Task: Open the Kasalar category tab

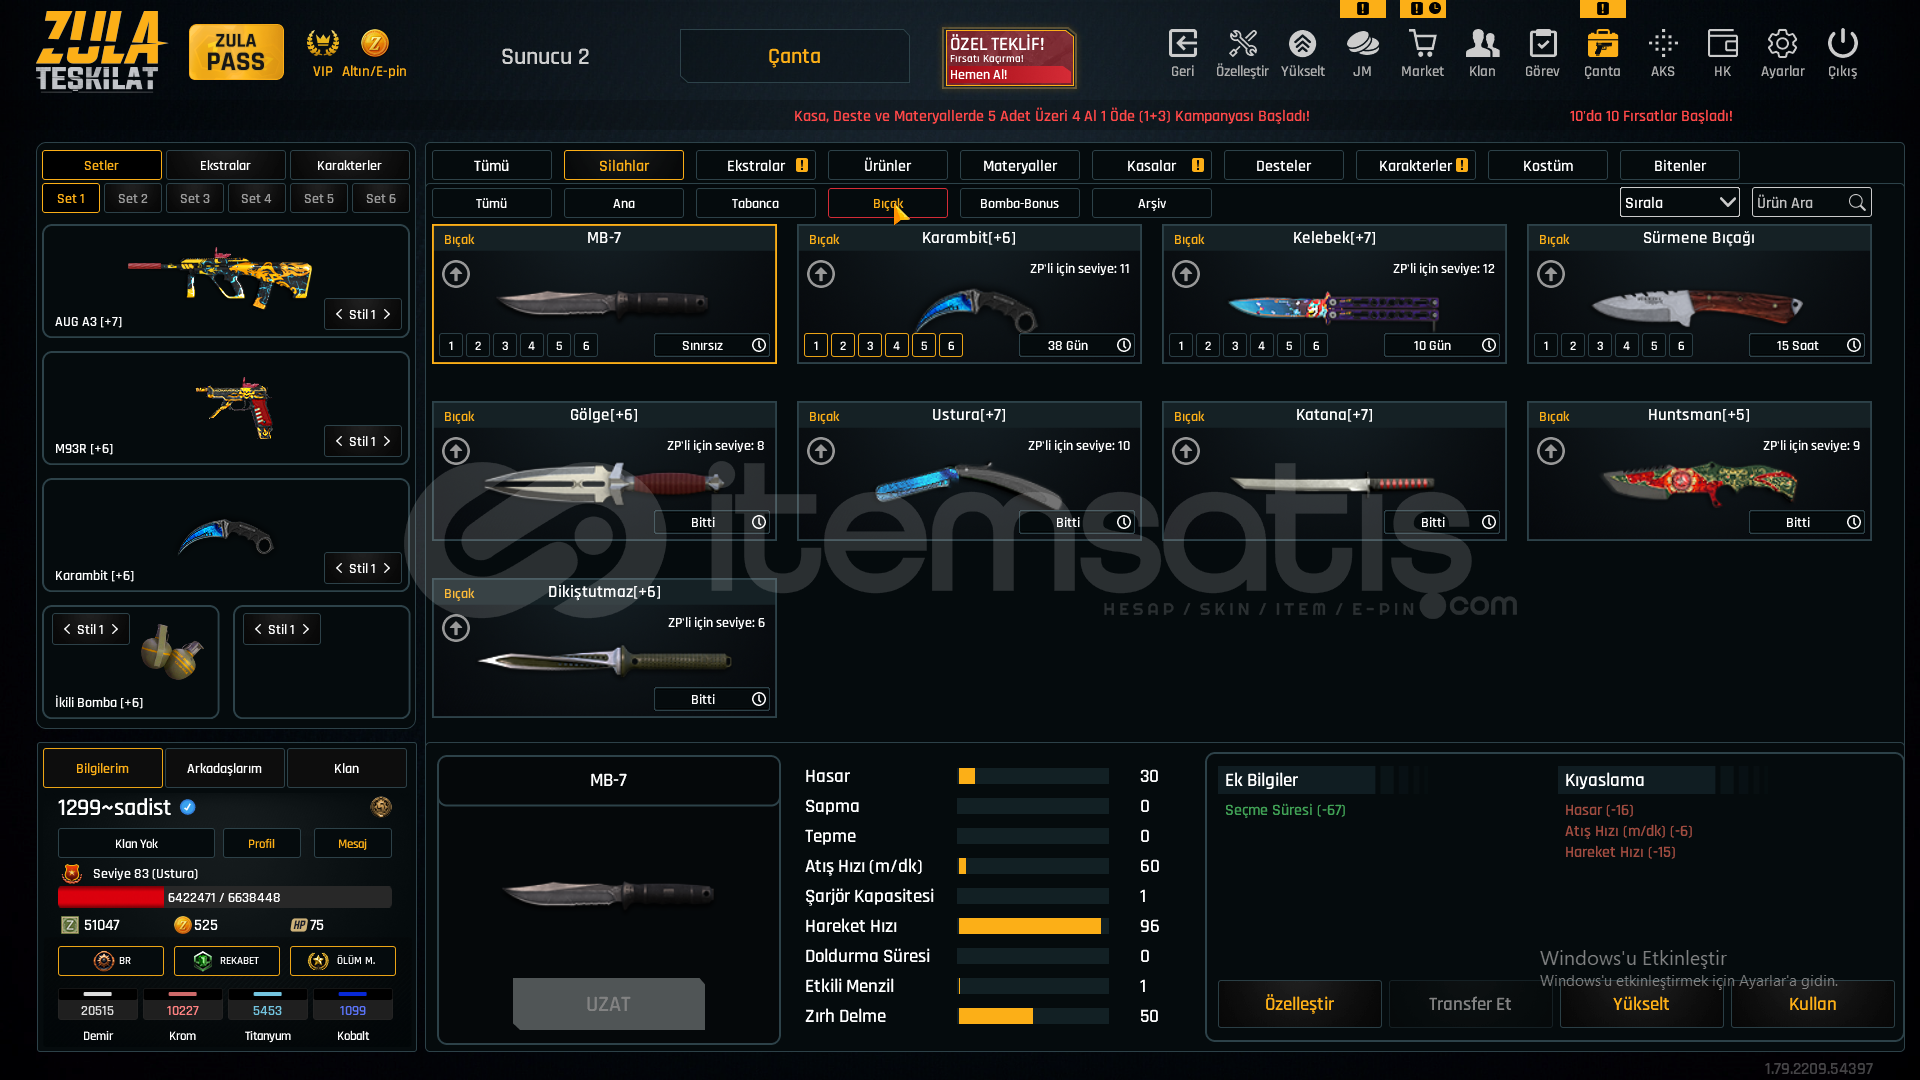Action: [x=1151, y=166]
